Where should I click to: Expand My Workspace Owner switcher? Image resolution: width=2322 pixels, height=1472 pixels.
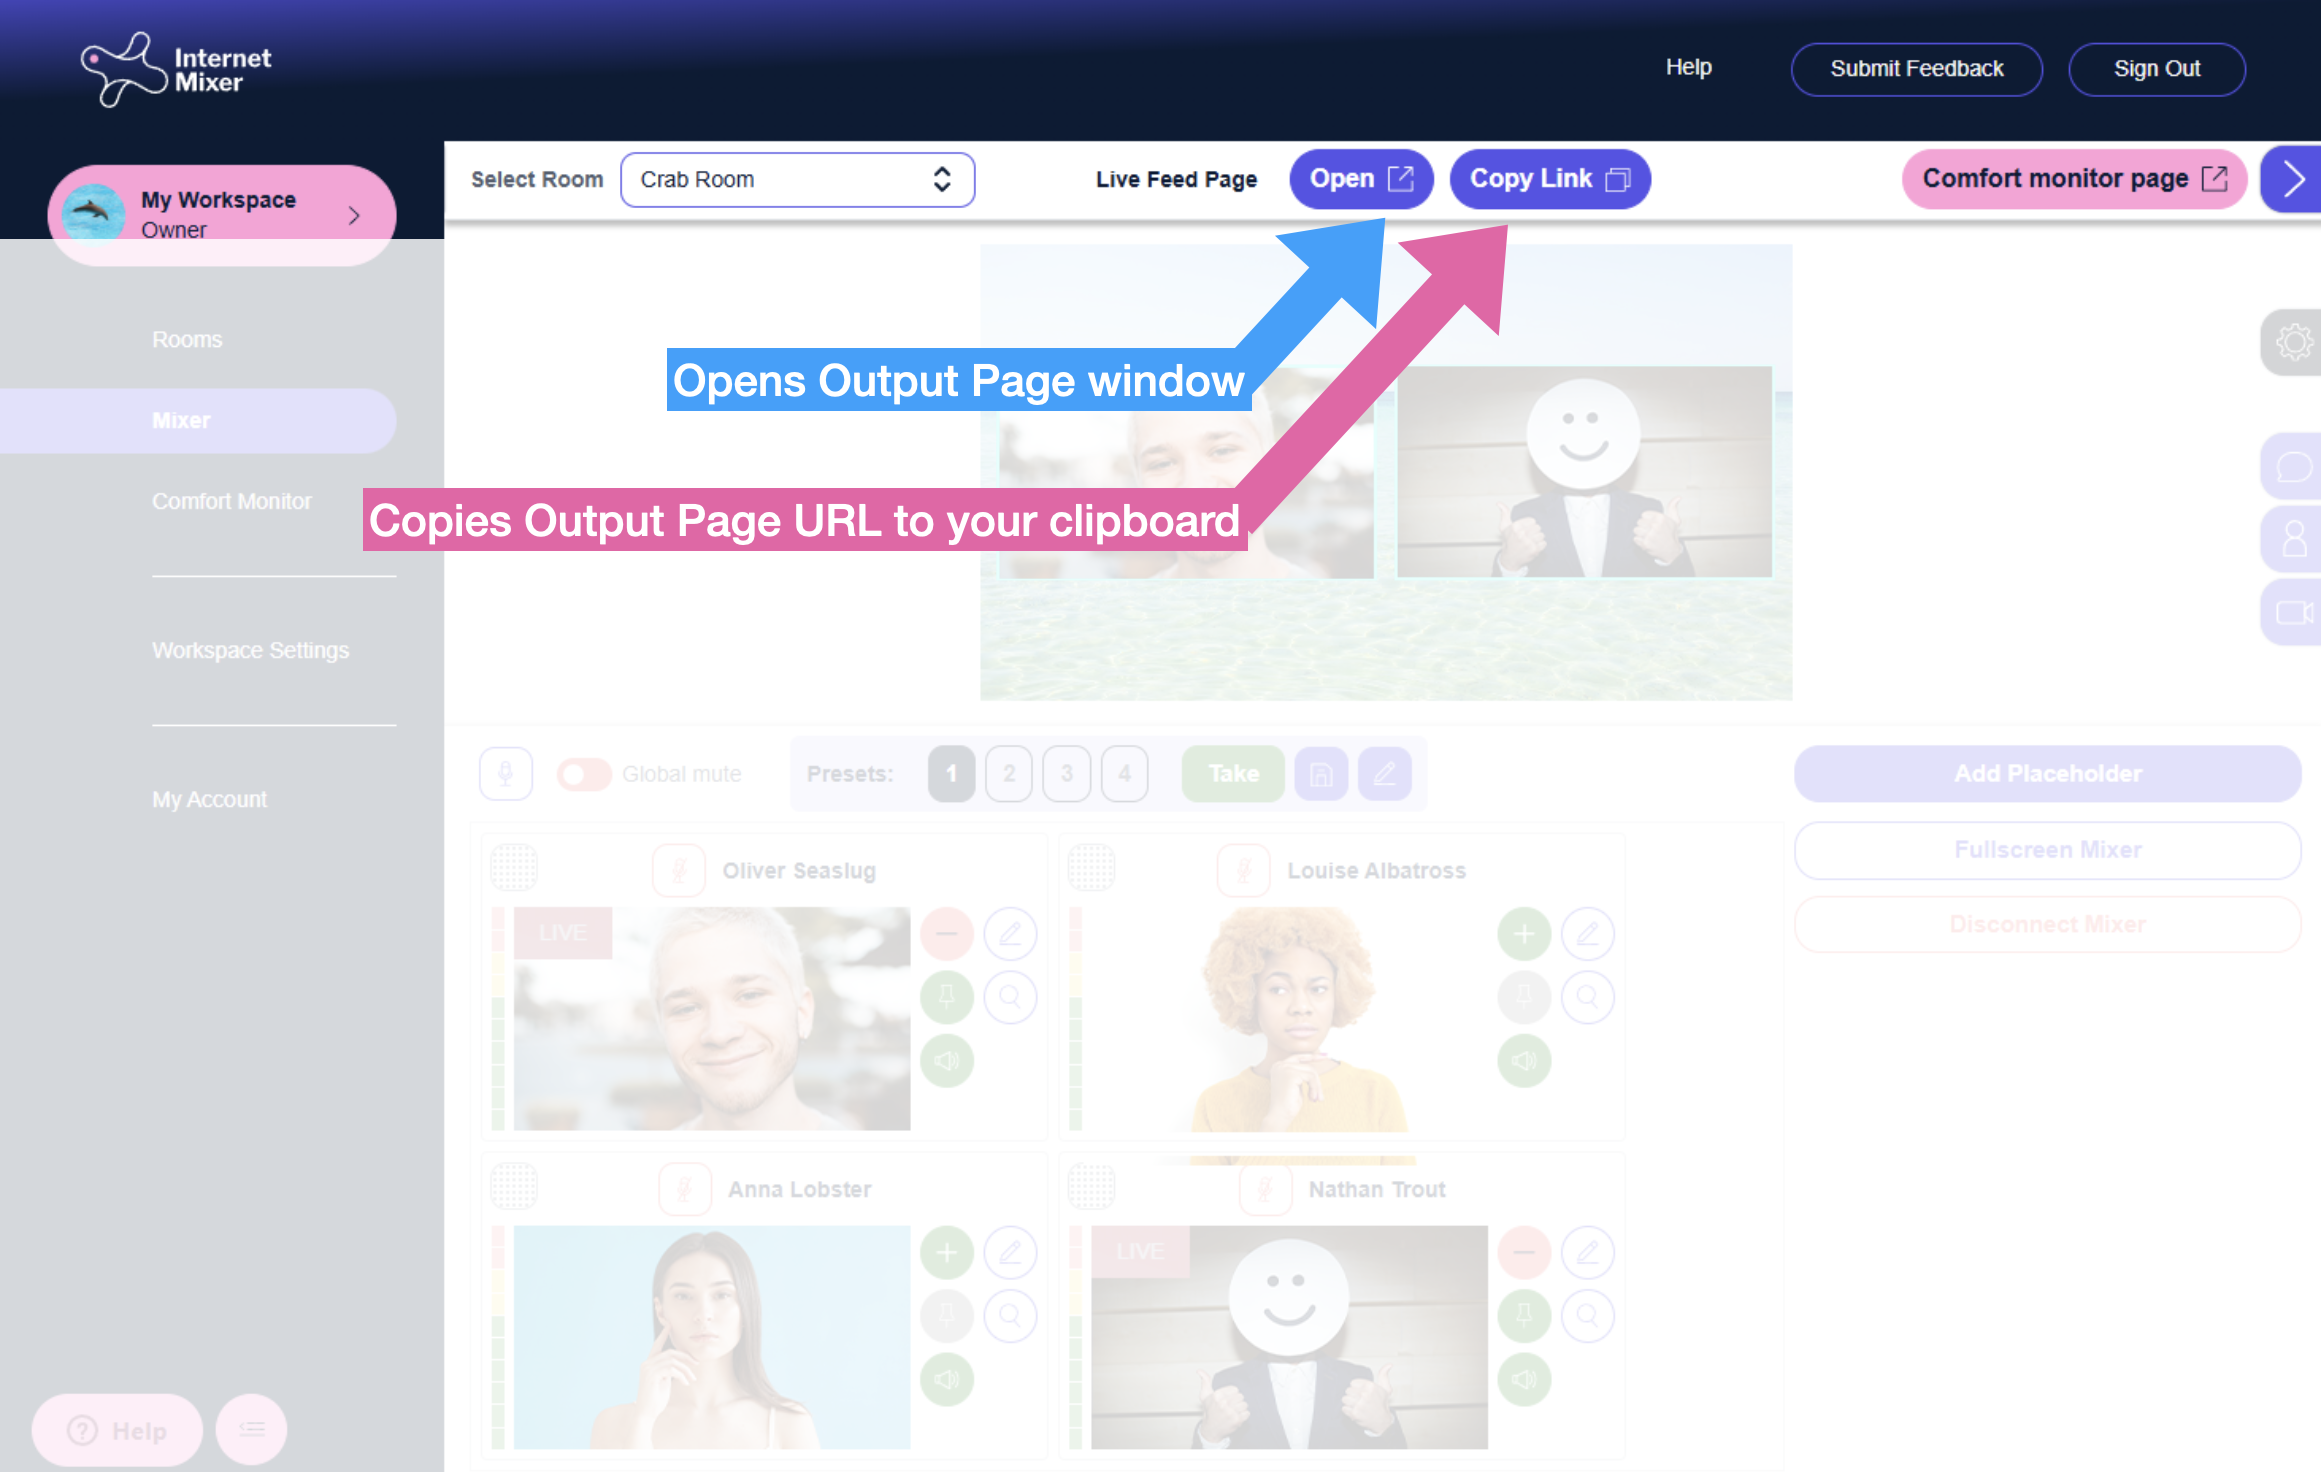(x=222, y=215)
